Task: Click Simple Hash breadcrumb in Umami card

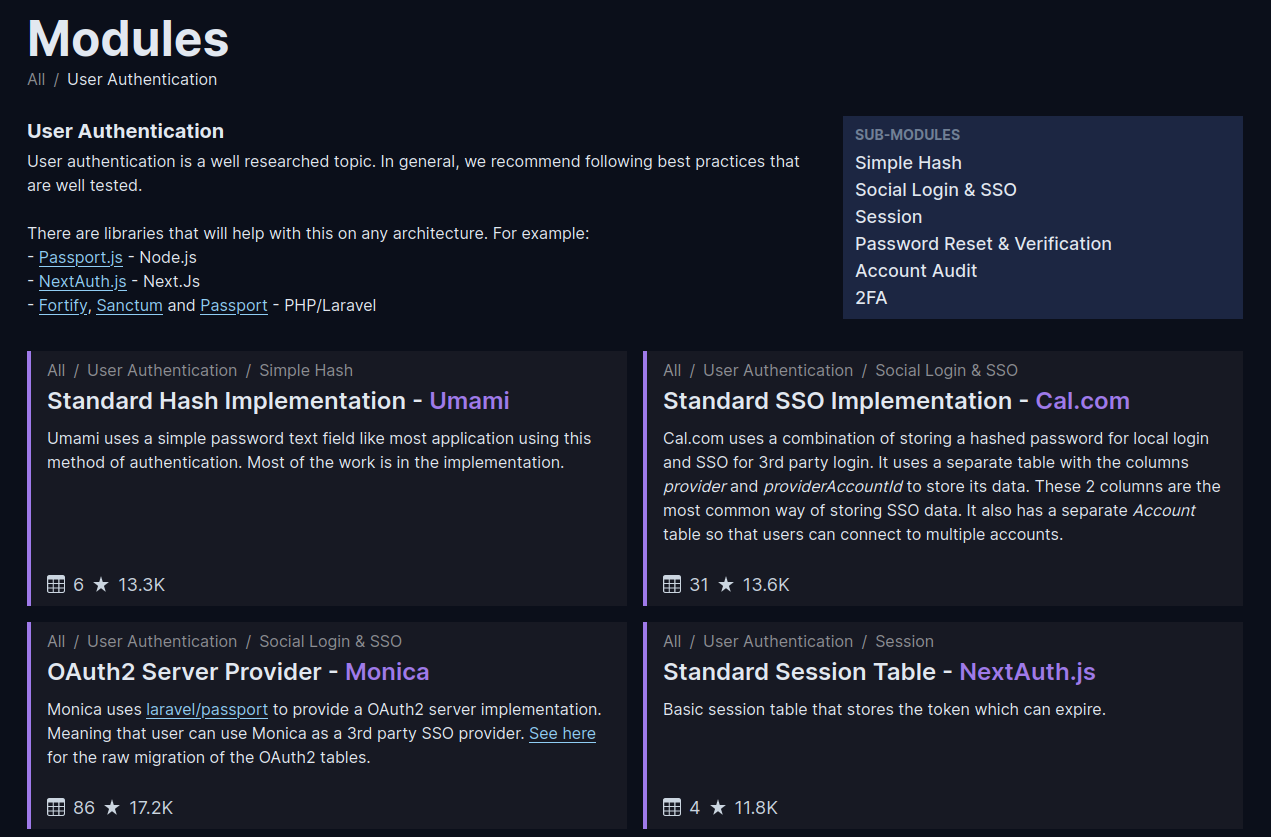Action: (306, 370)
